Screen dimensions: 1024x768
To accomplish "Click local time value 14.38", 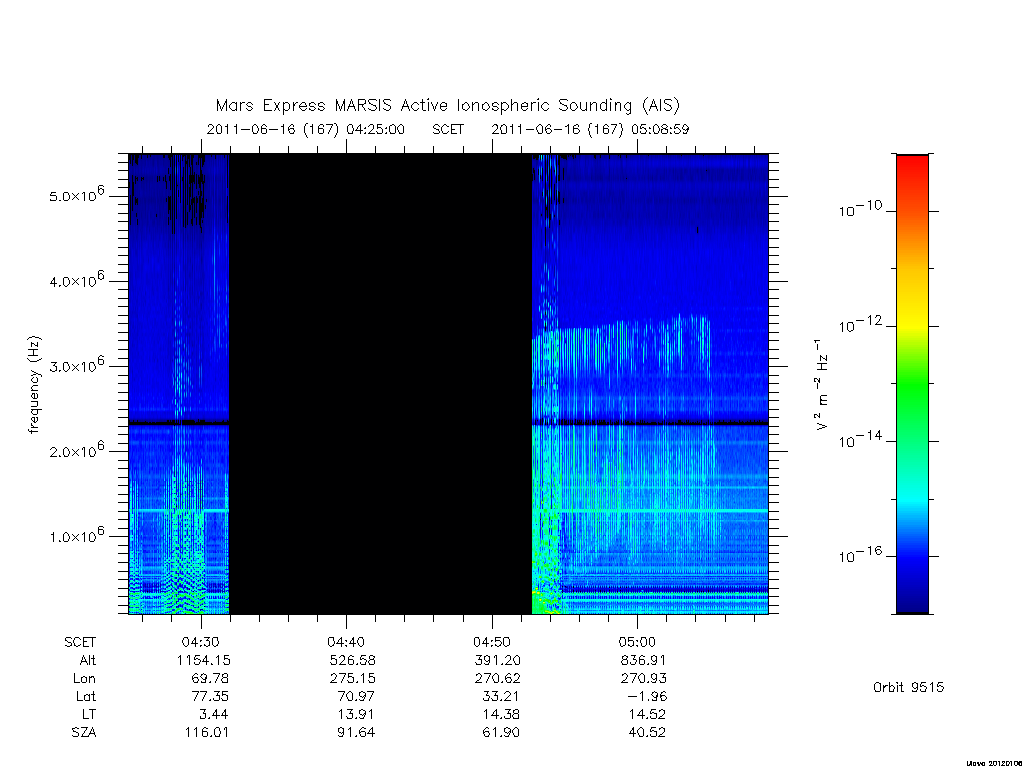I will [x=501, y=714].
